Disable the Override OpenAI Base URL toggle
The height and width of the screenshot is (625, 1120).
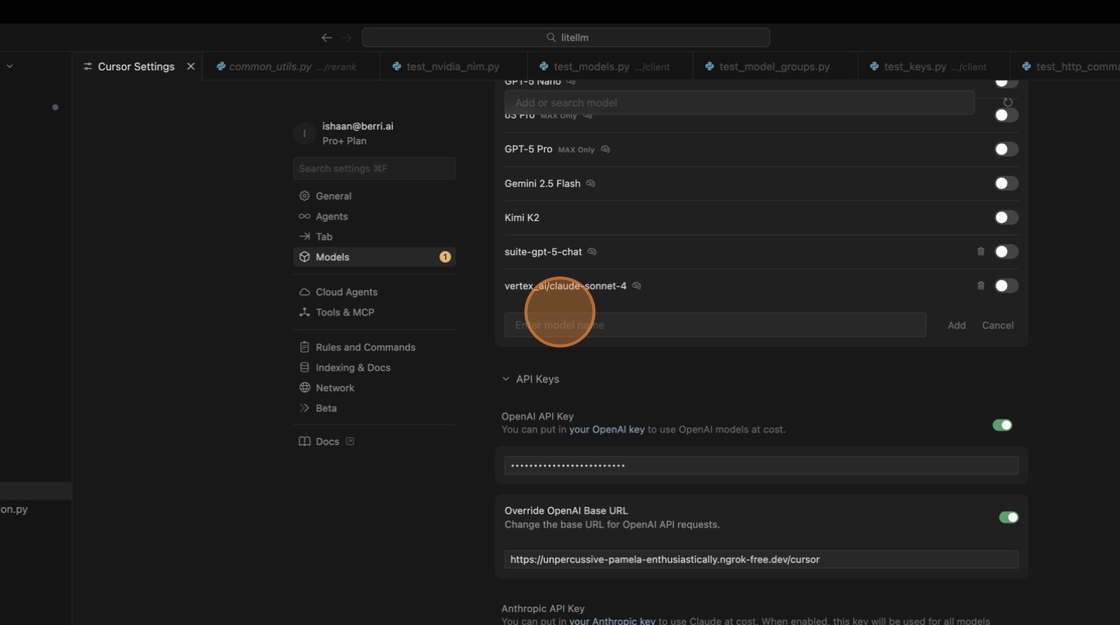[1008, 517]
